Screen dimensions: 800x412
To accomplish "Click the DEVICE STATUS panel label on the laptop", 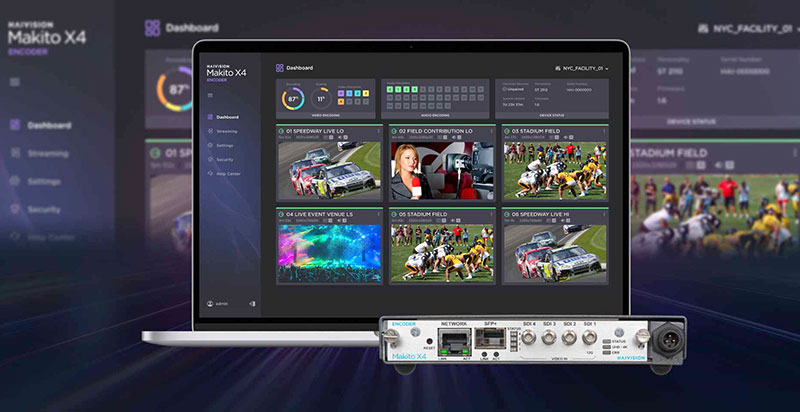I will [x=552, y=115].
